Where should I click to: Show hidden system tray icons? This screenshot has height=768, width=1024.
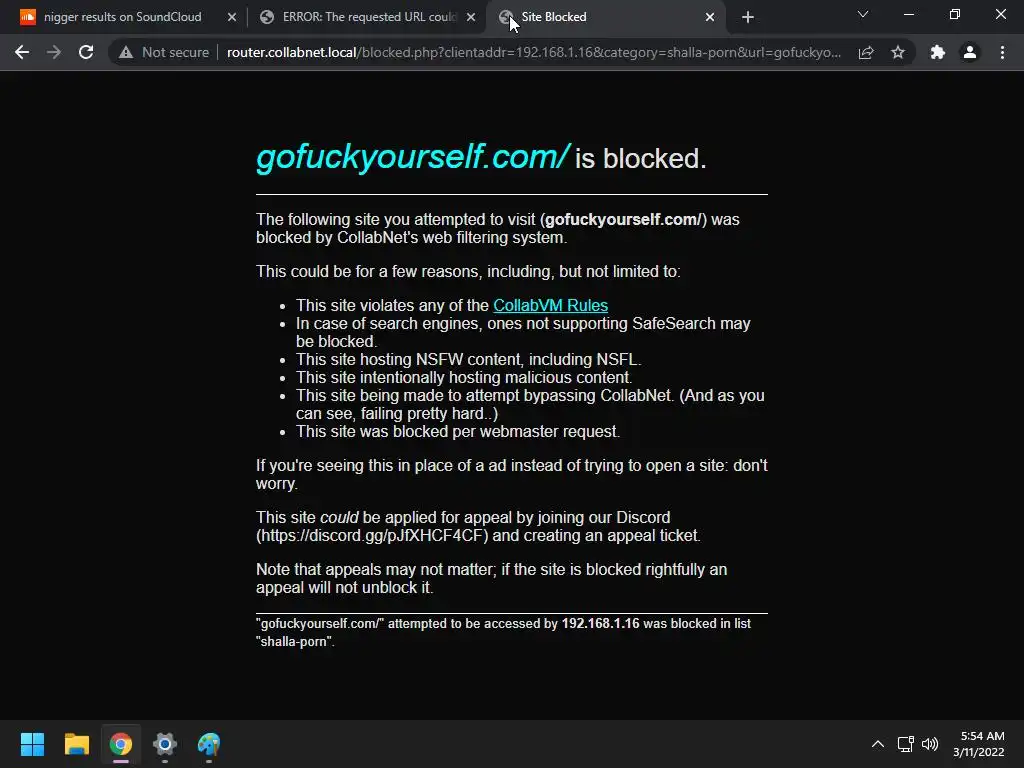coord(878,744)
